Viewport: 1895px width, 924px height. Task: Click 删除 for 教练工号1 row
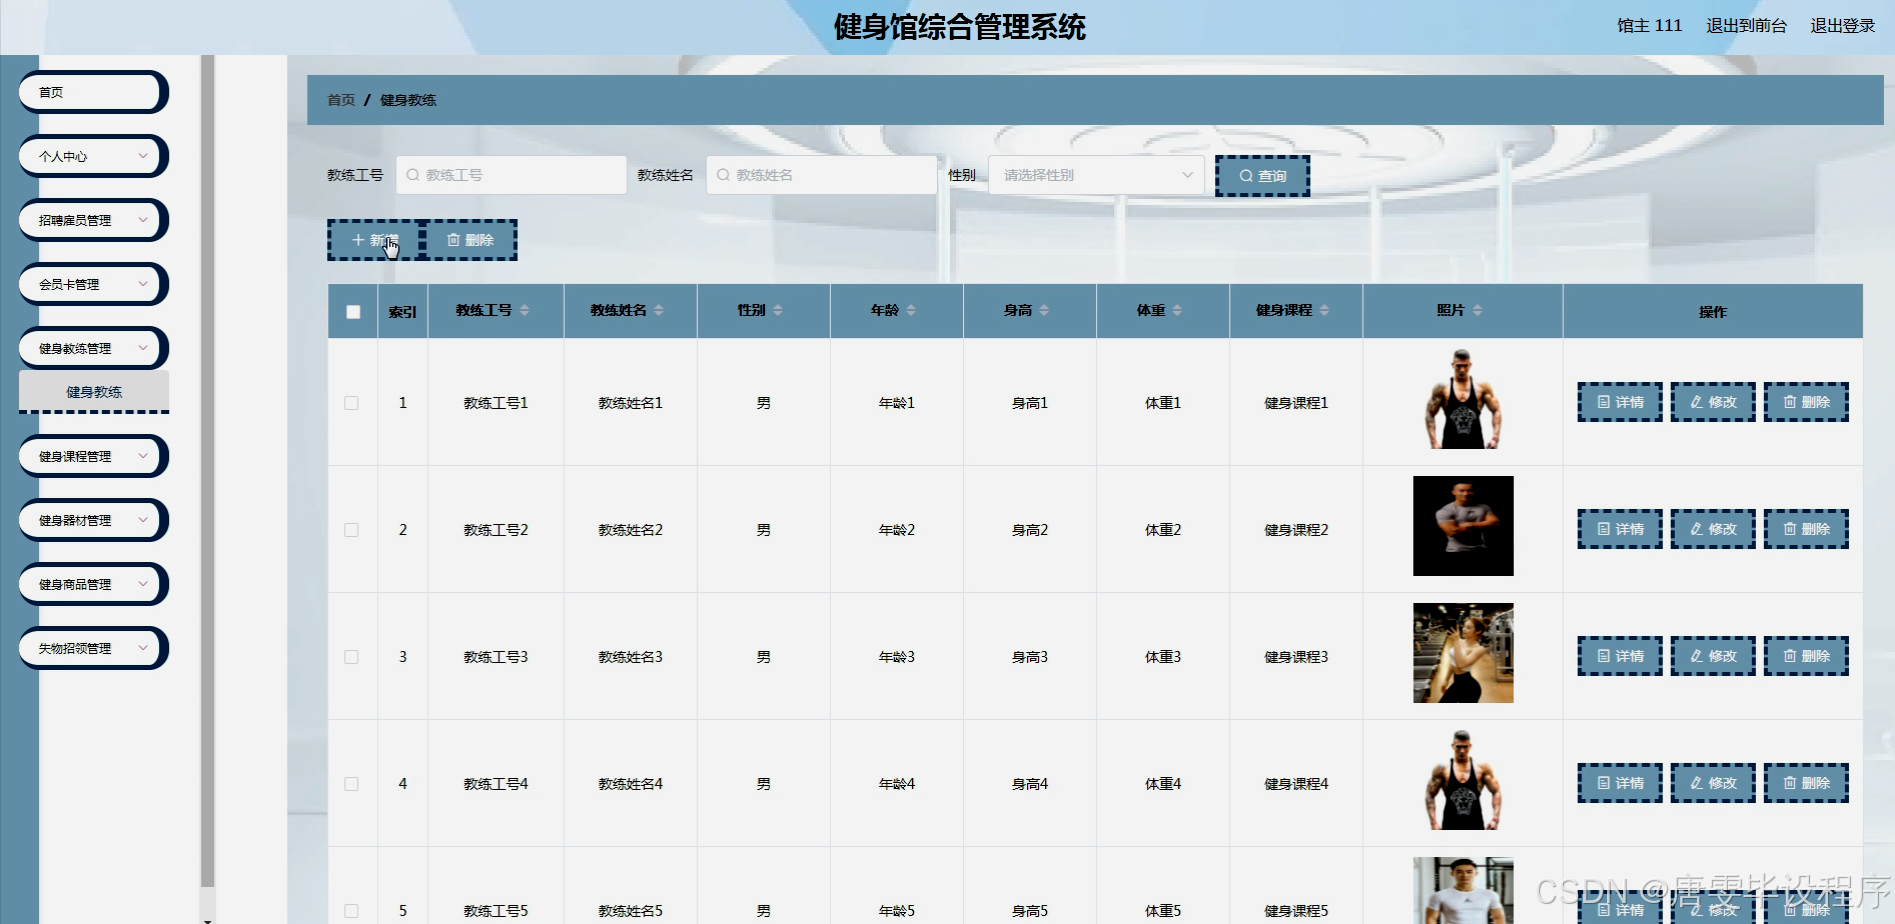click(x=1806, y=402)
